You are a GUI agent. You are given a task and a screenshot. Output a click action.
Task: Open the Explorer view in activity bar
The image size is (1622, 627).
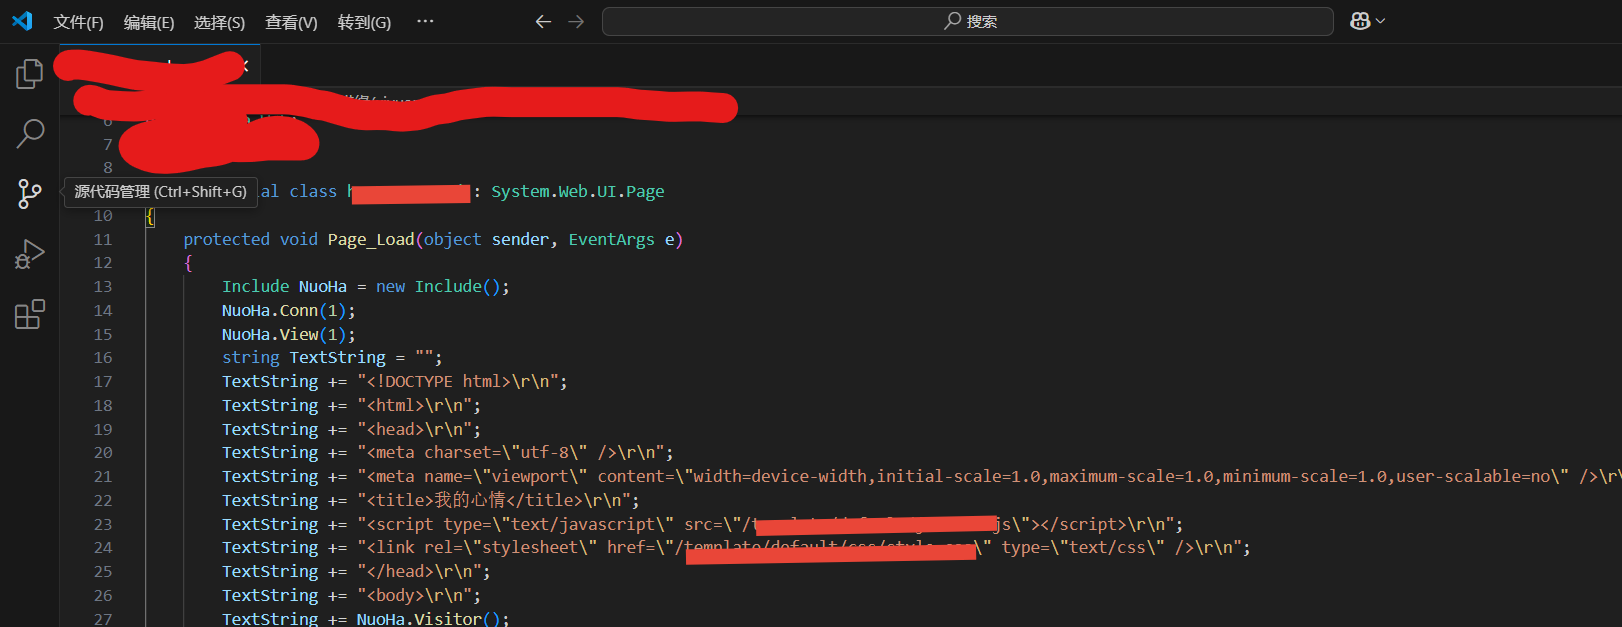click(30, 74)
